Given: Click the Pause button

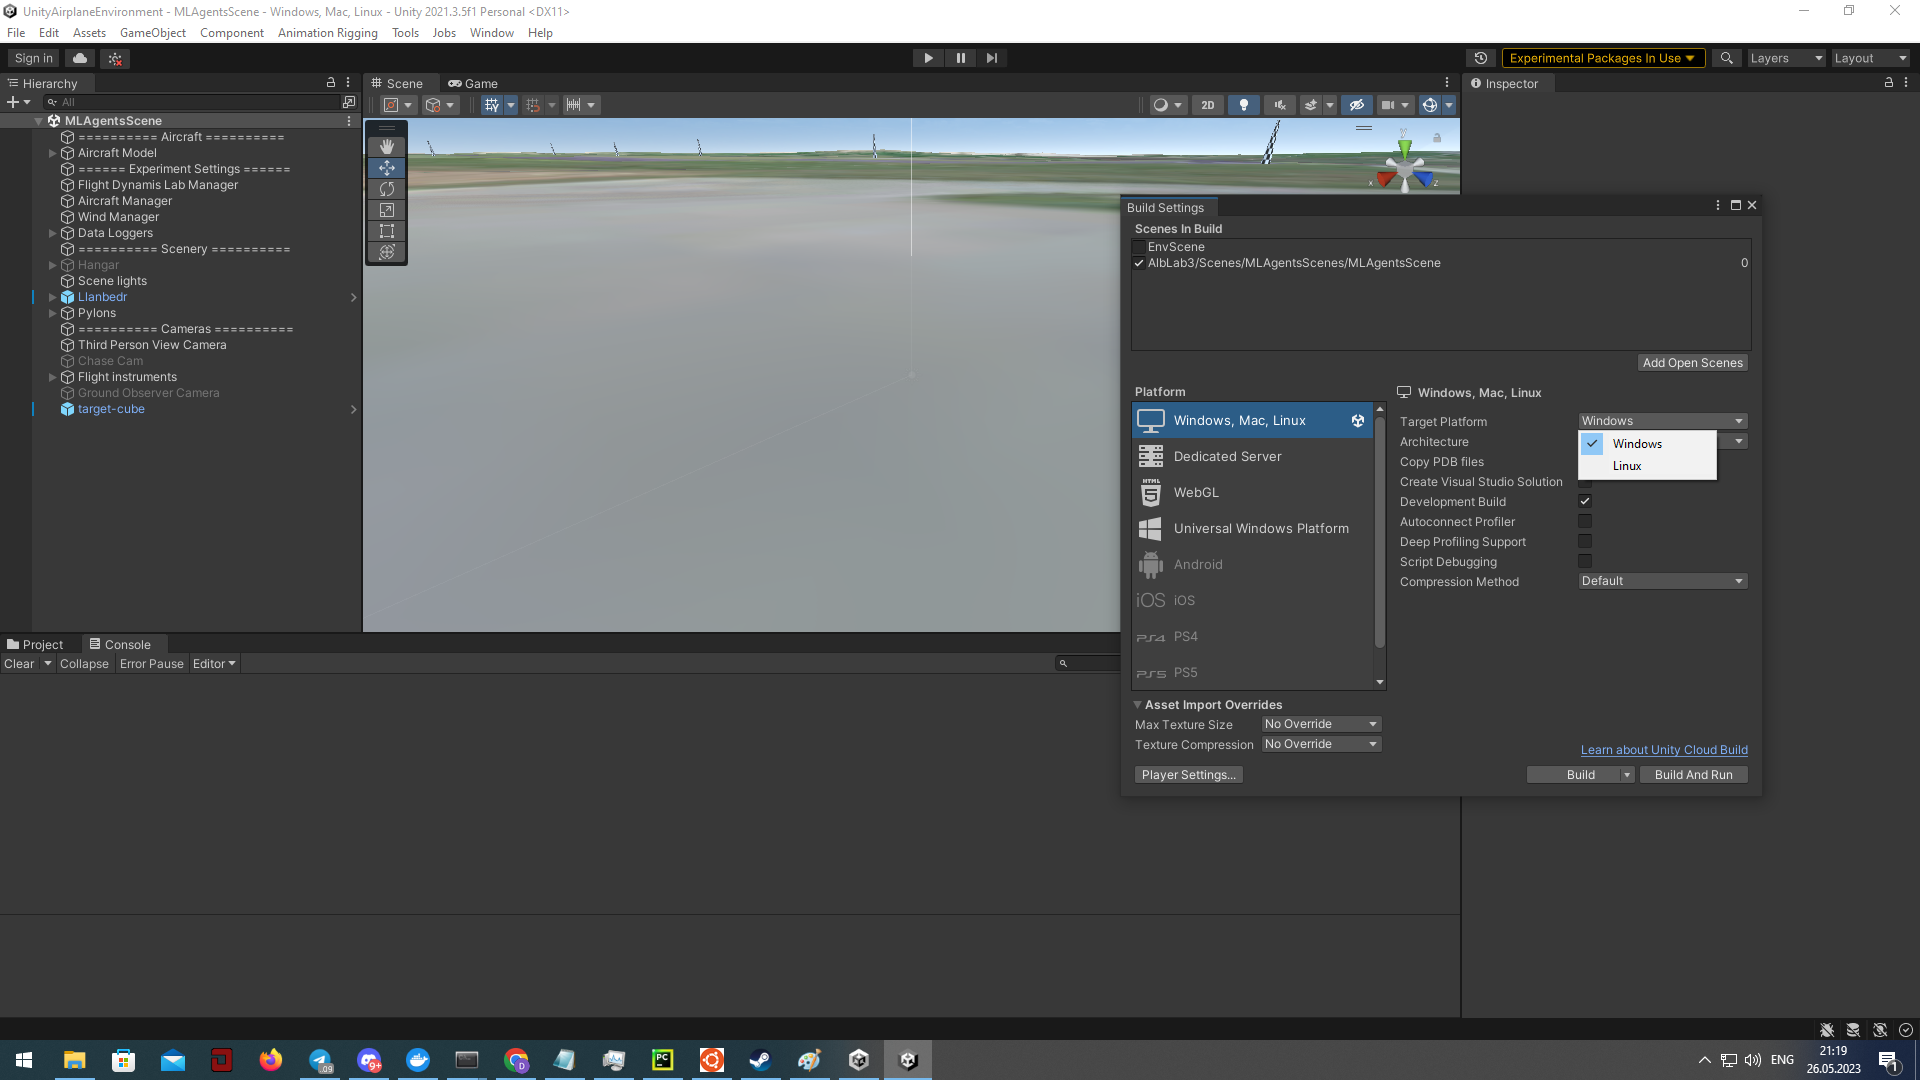Looking at the screenshot, I should [960, 58].
